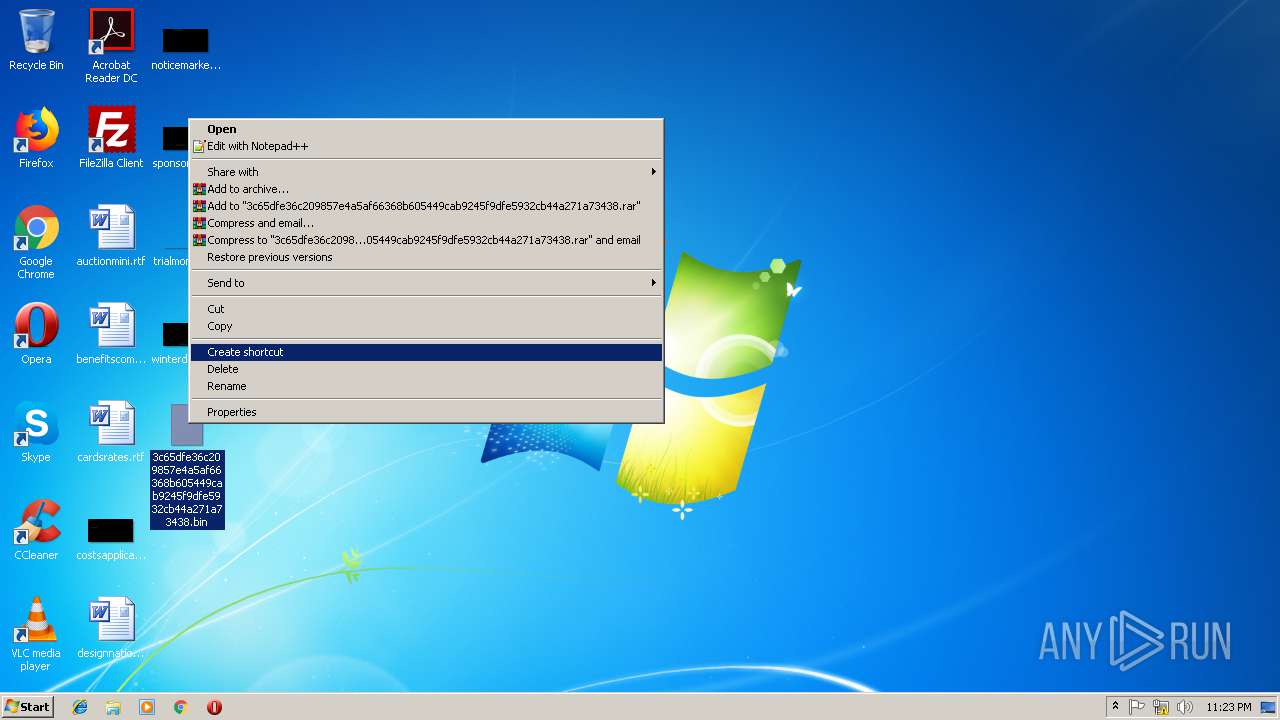Open Windows Explorer folder in taskbar
This screenshot has width=1280, height=720.
(x=113, y=707)
